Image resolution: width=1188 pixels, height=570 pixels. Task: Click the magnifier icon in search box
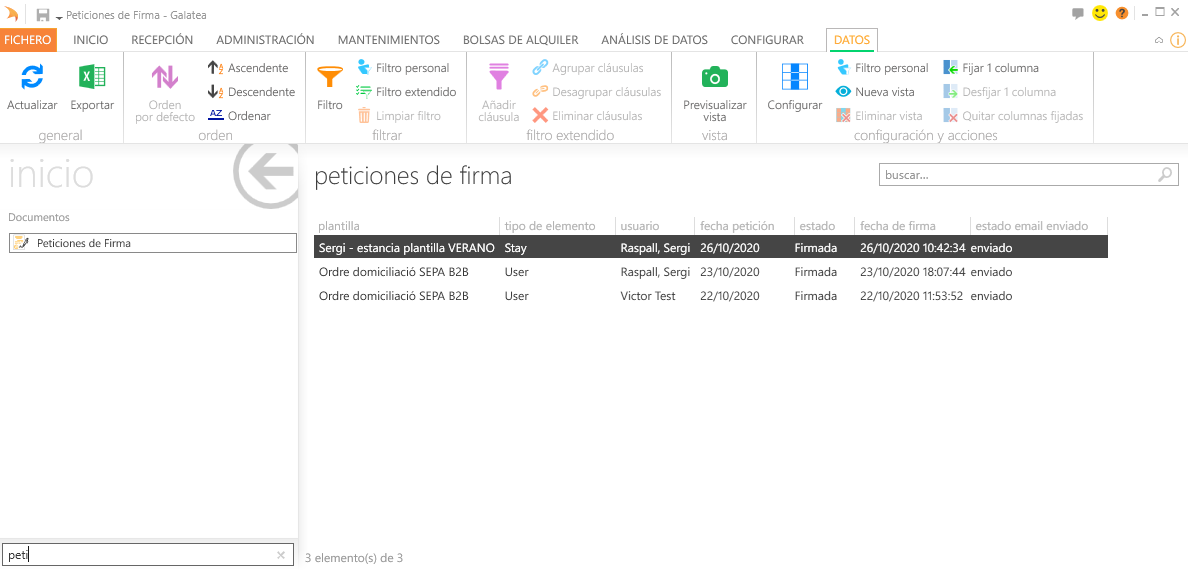point(1166,174)
